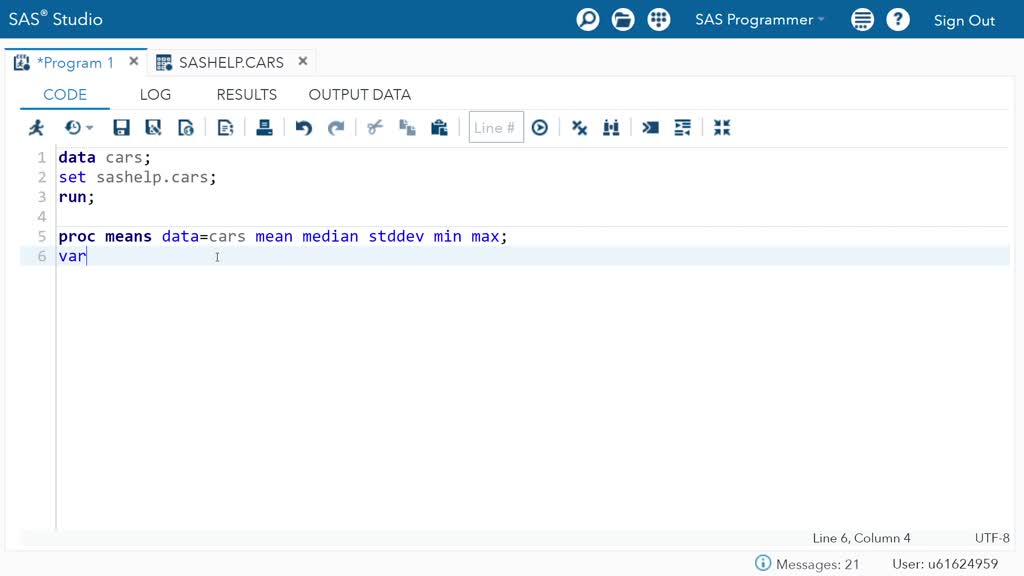Format the code with indent icon
Image resolution: width=1024 pixels, height=576 pixels.
(683, 128)
